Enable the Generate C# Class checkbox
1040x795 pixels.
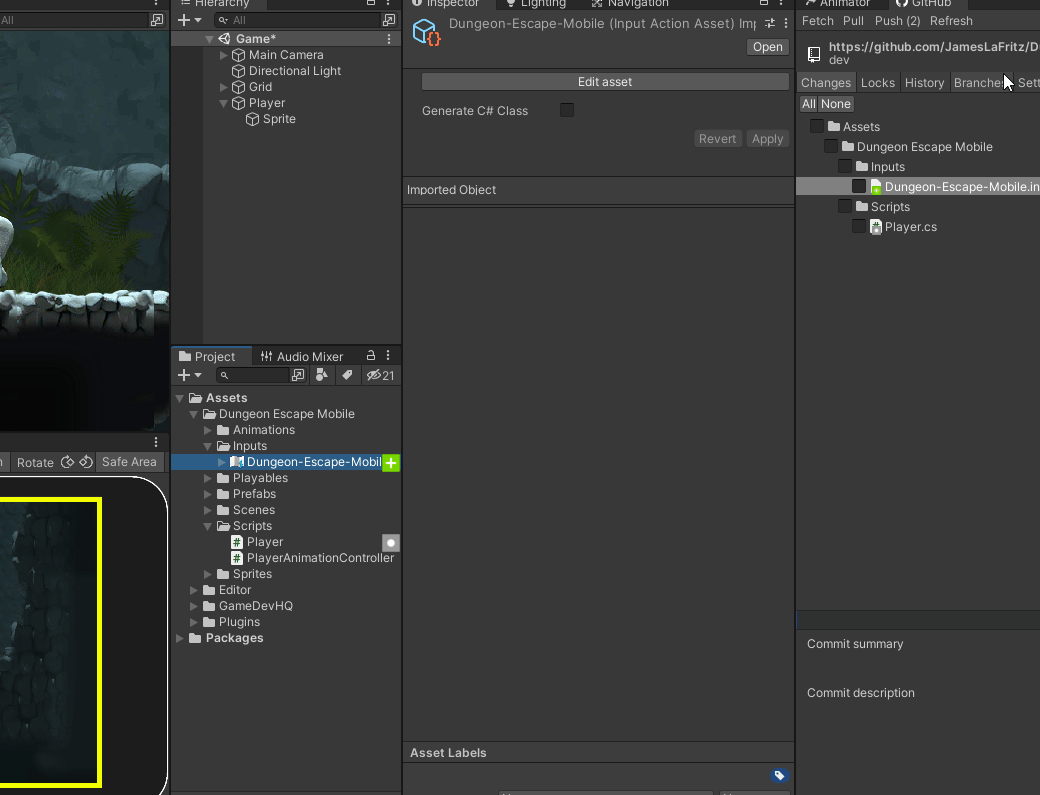(x=567, y=110)
